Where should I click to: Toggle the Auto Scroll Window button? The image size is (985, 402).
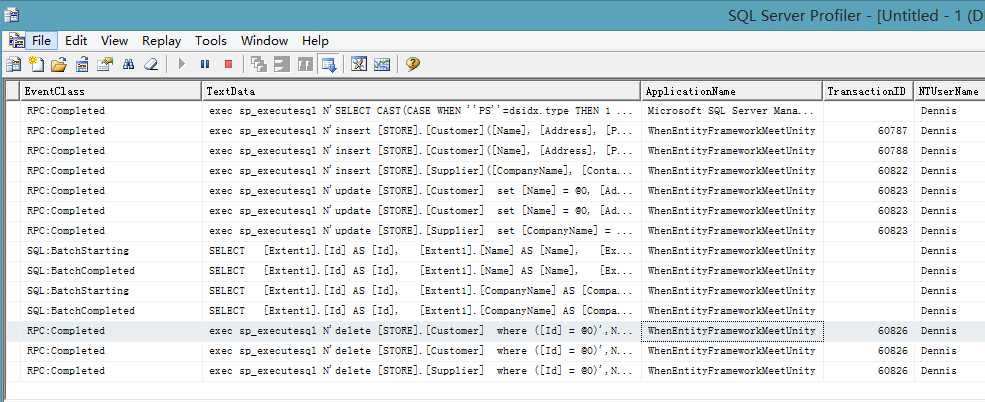coord(329,64)
